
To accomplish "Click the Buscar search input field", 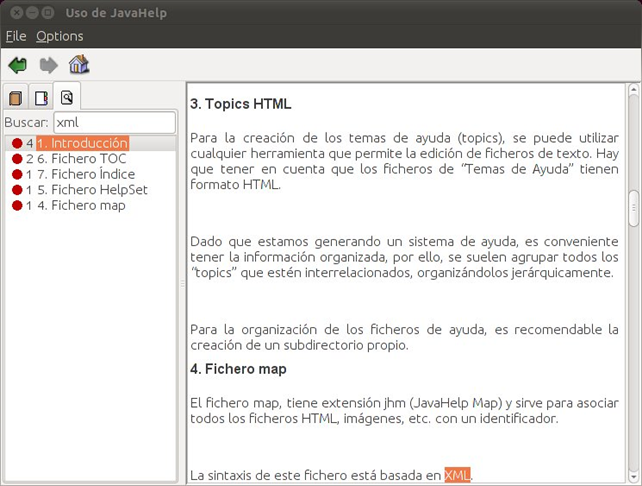I will pos(115,122).
